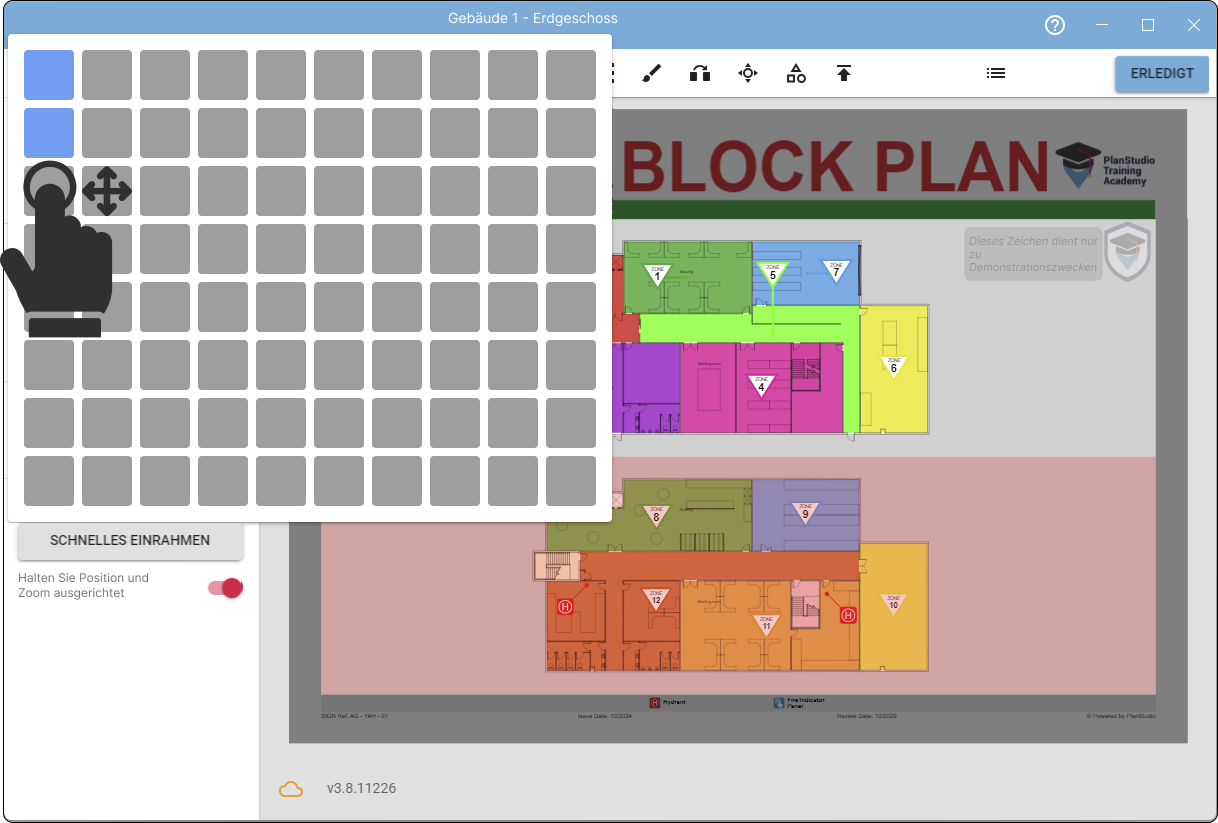Select the paintbrush tool in toolbar
The width and height of the screenshot is (1218, 823).
[x=652, y=73]
